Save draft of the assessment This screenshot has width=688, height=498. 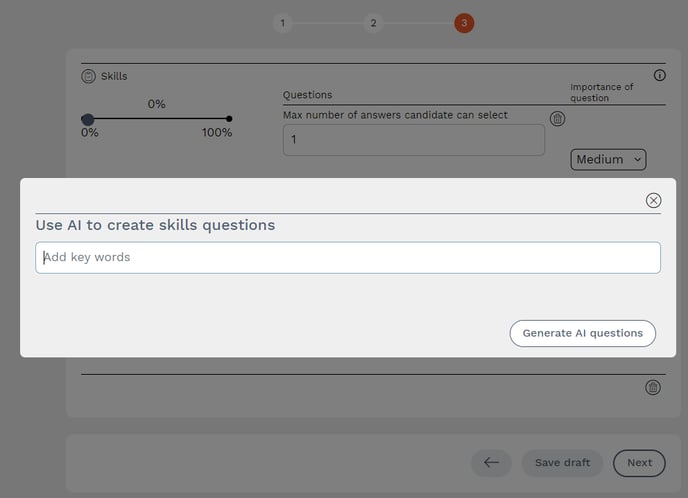coord(562,462)
